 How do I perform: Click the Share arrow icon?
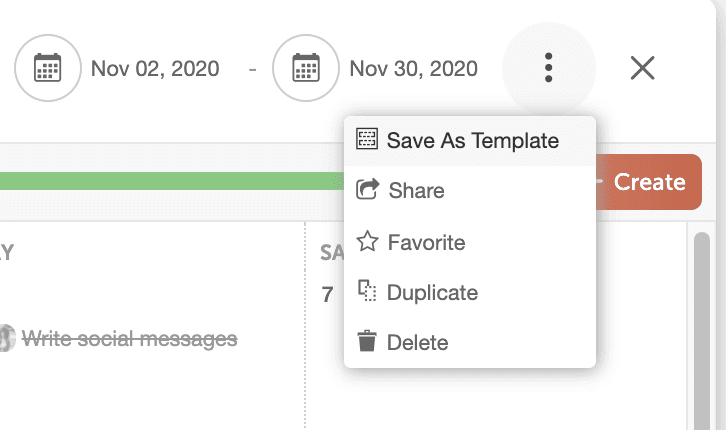pos(368,190)
